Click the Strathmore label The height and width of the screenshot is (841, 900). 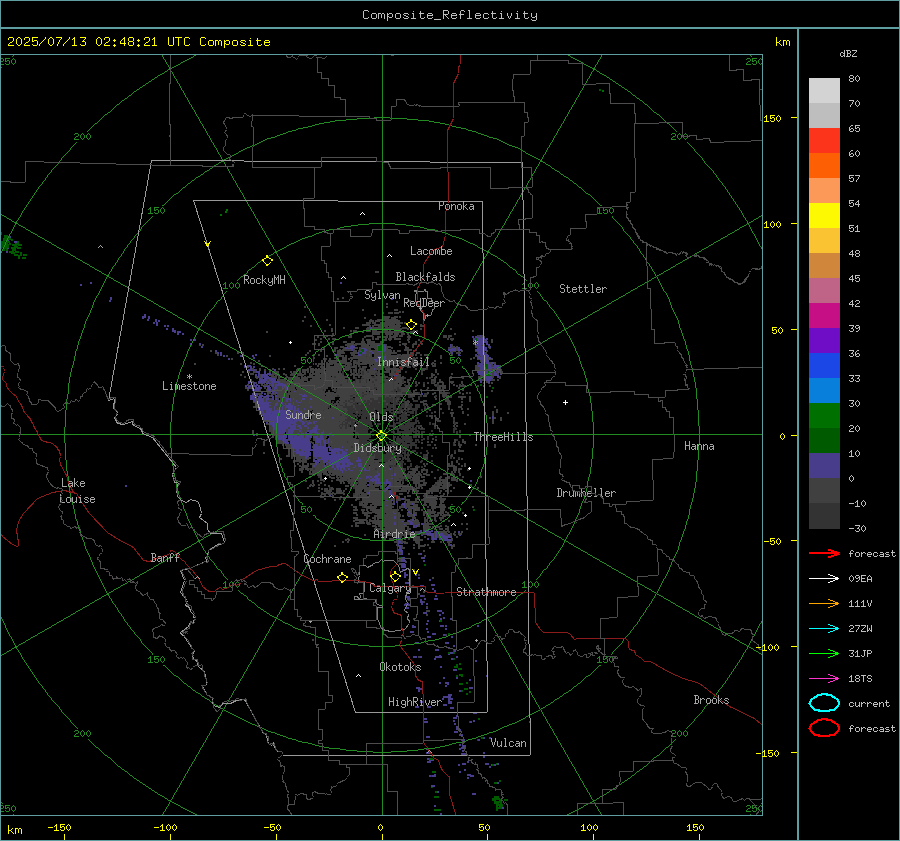486,592
